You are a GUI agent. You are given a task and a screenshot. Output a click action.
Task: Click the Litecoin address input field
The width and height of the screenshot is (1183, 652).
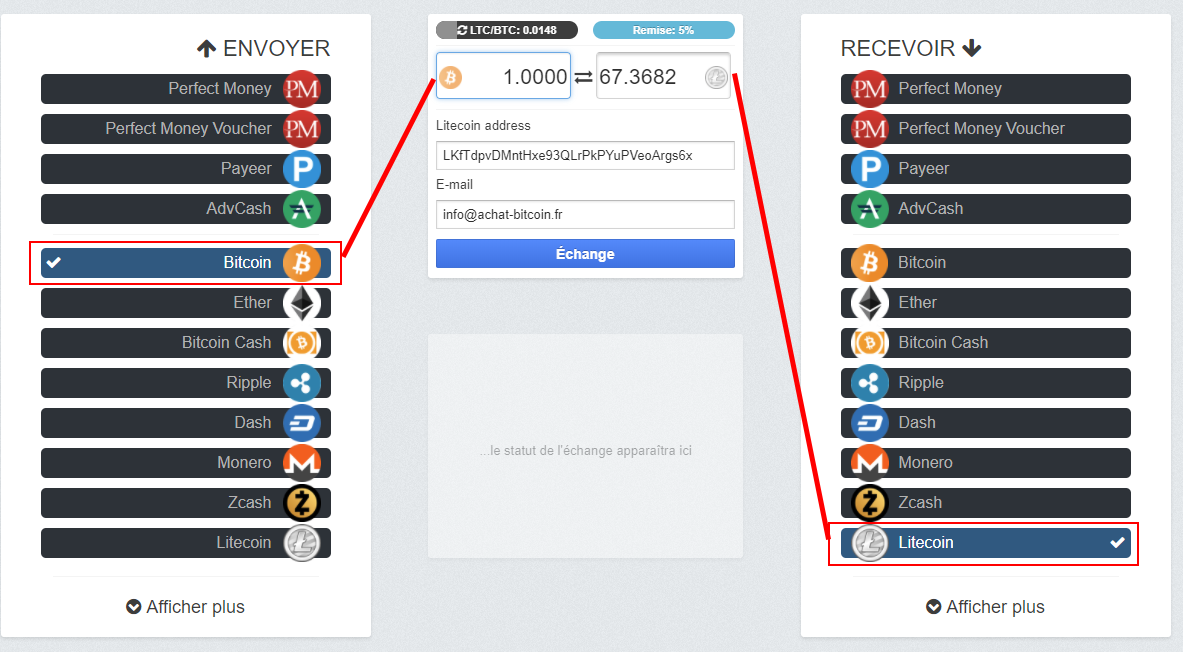click(585, 155)
